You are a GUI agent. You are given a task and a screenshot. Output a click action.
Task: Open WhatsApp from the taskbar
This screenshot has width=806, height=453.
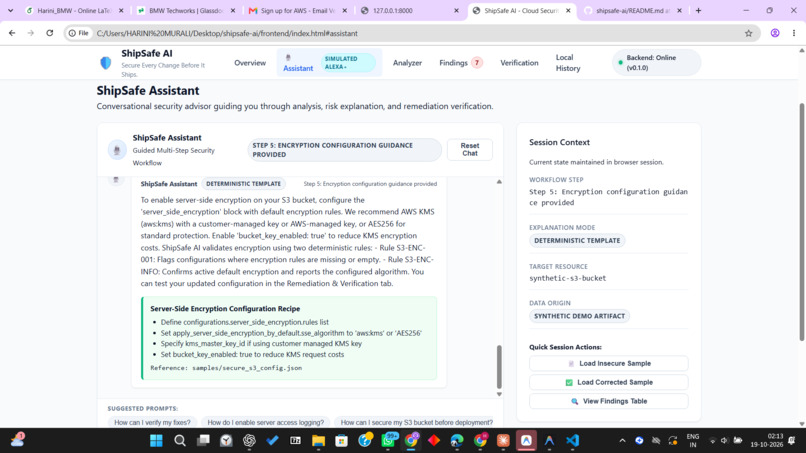coord(389,441)
